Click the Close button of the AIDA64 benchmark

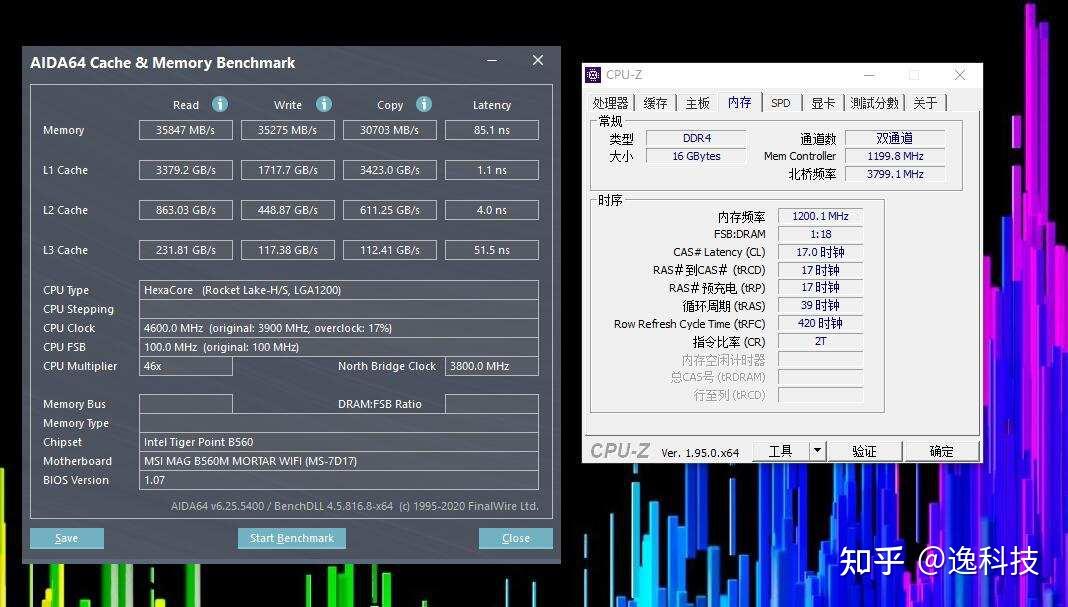(515, 538)
